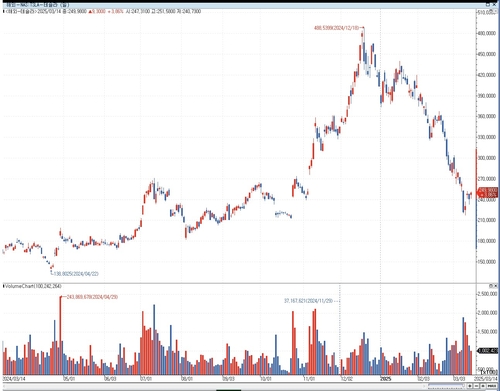Click the max button next to zoom controls
Viewport: 500px width, 391px height.
pyautogui.click(x=492, y=386)
